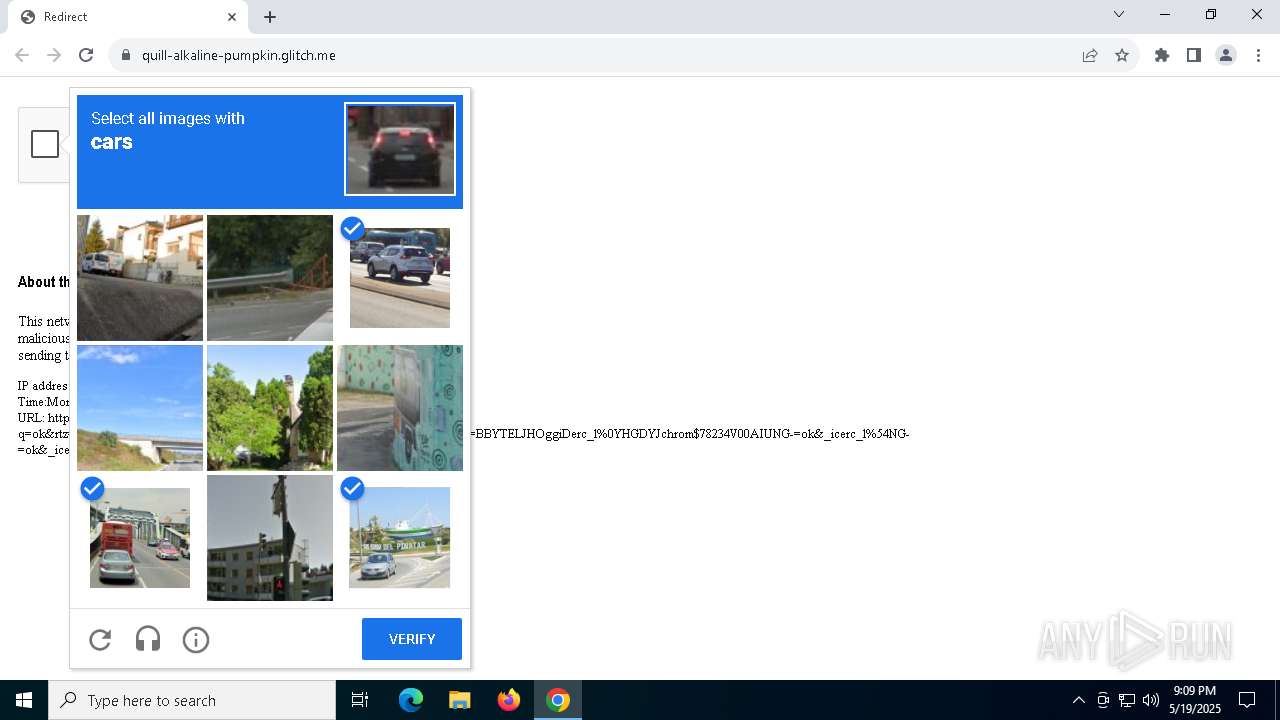The height and width of the screenshot is (720, 1280).
Task: Toggle the browser side panel
Action: [x=1194, y=55]
